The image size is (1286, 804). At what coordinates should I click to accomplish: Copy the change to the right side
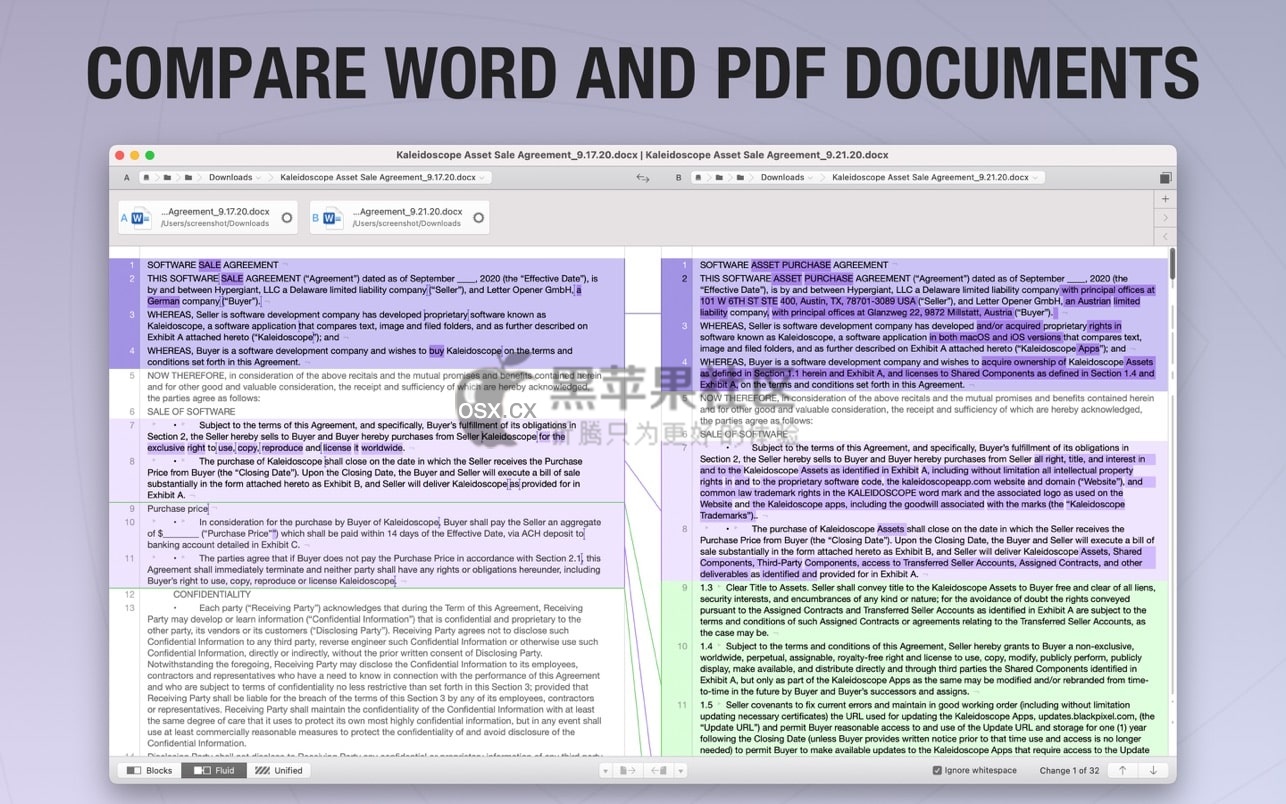629,771
